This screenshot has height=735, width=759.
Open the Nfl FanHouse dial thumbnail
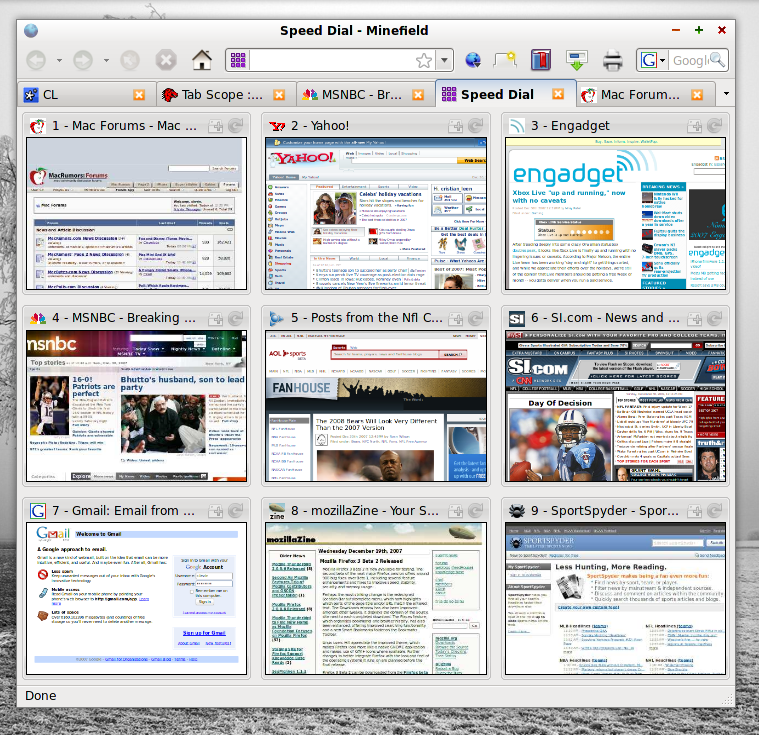(376, 406)
